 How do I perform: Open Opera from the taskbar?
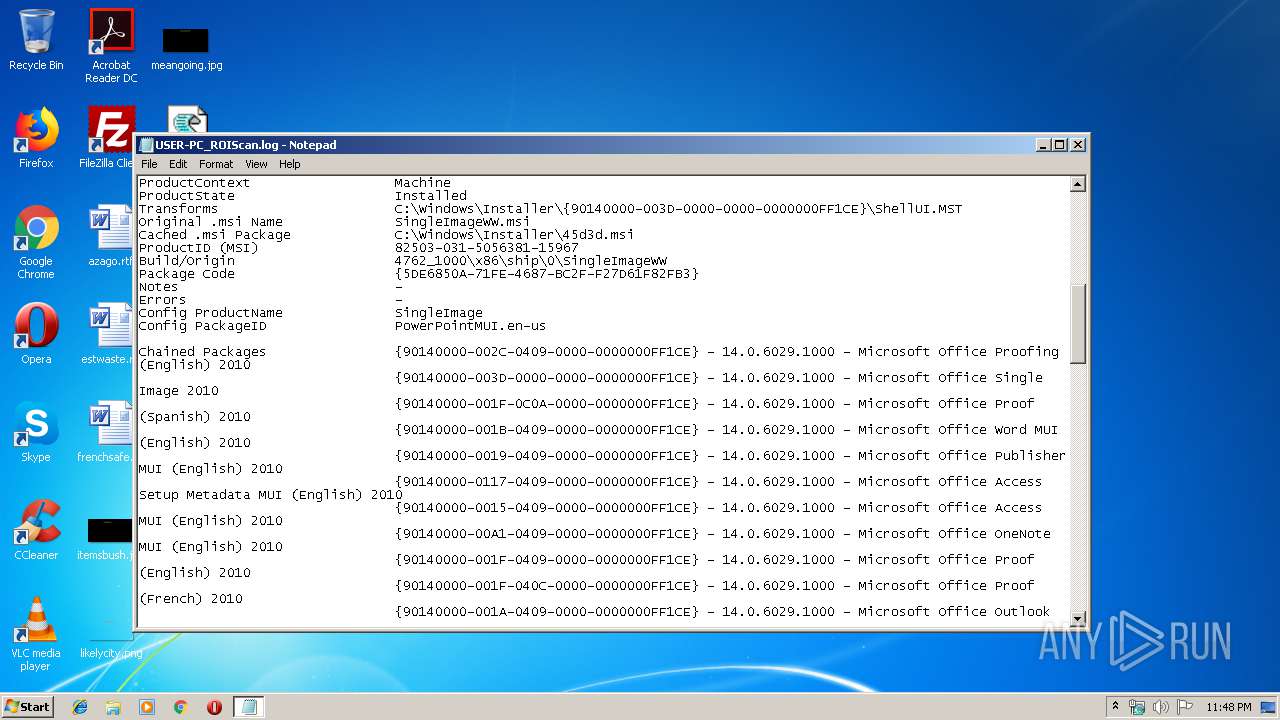[x=214, y=707]
